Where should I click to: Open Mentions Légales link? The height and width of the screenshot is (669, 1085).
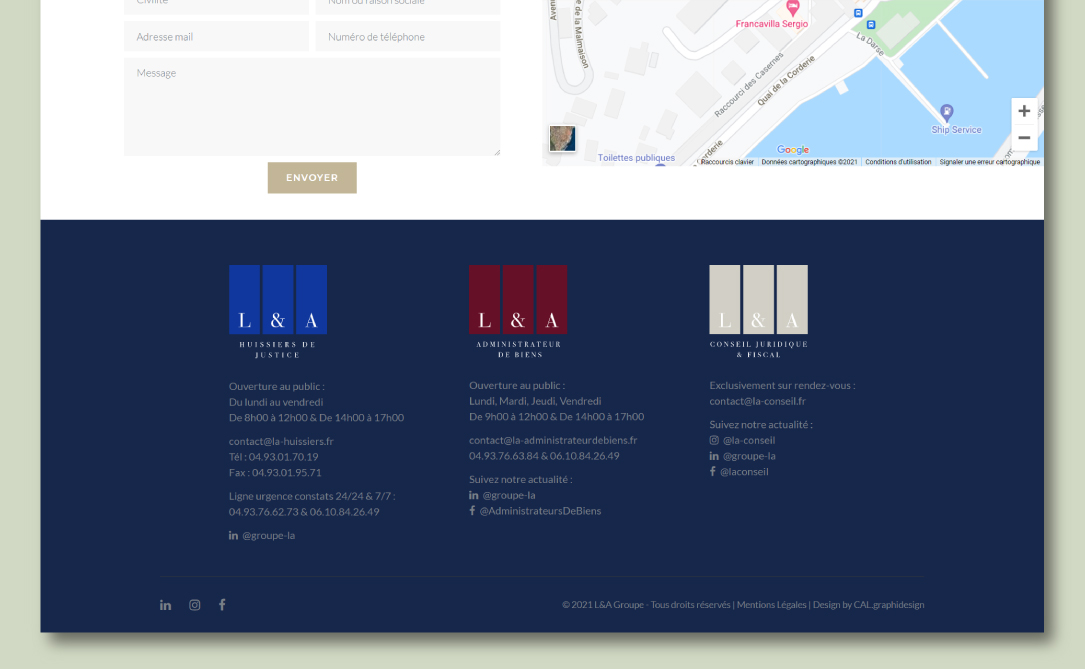click(772, 605)
